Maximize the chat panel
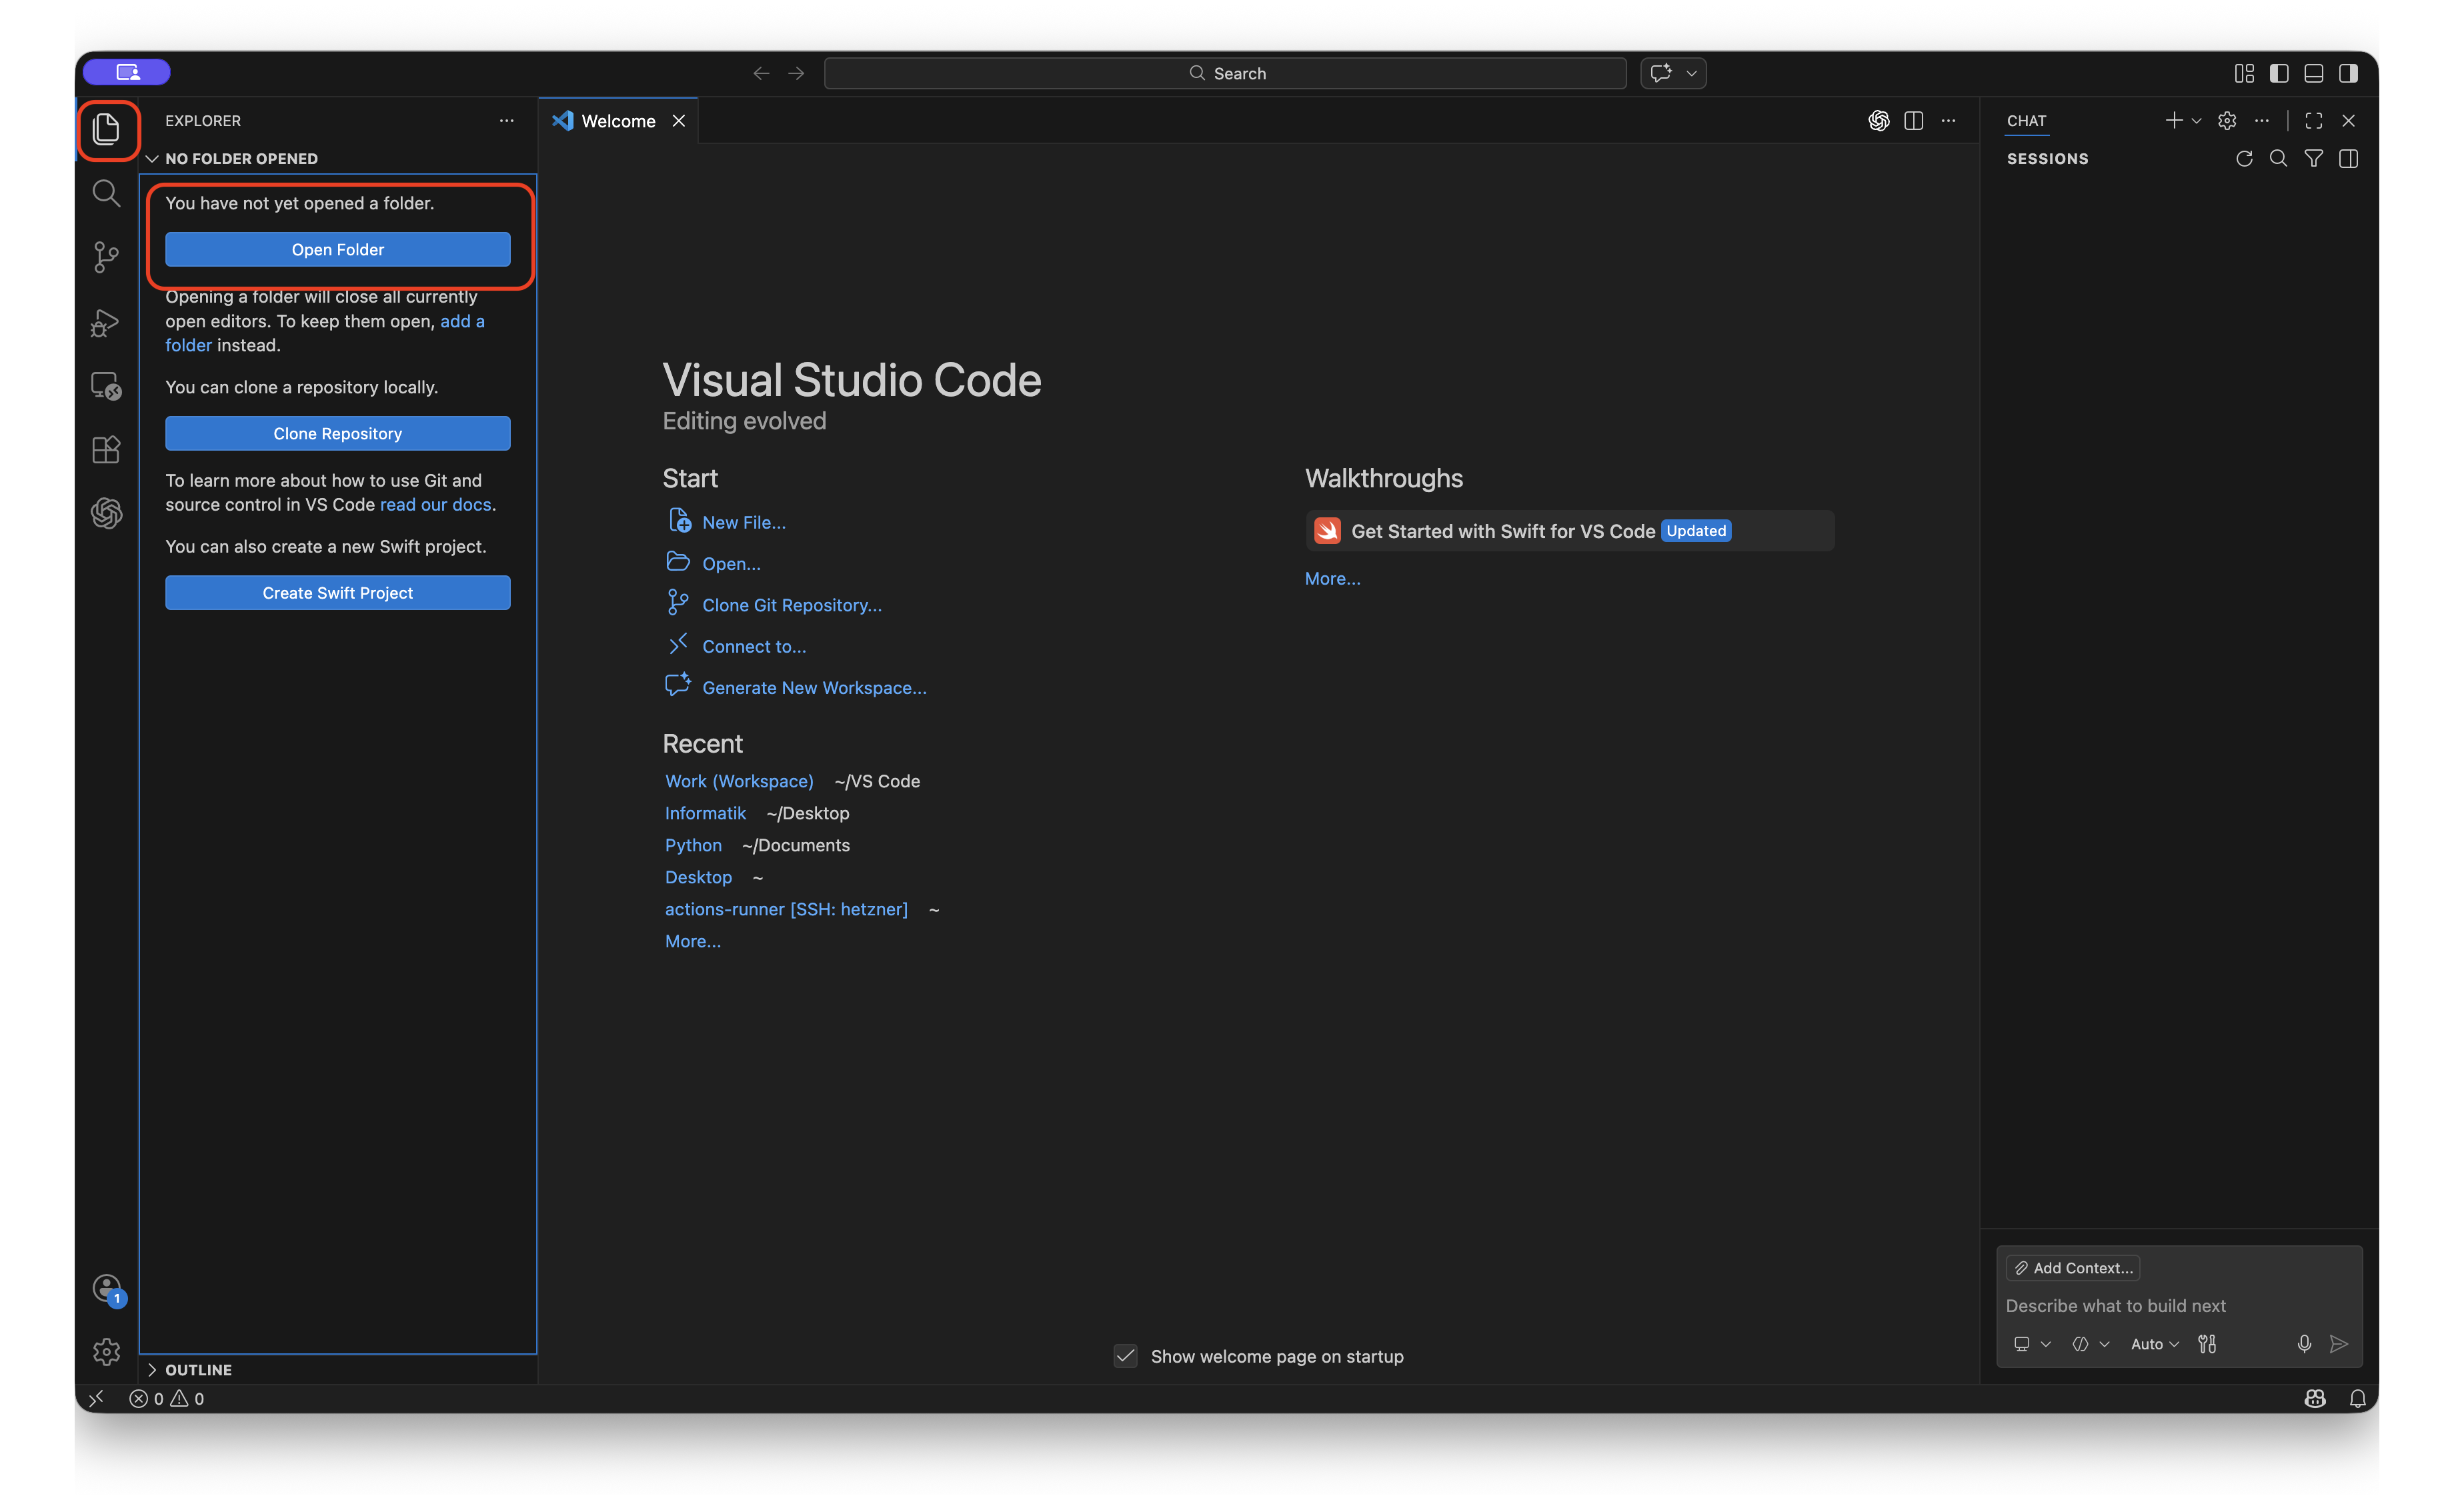Screen dimensions: 2454x1512 point(2314,121)
